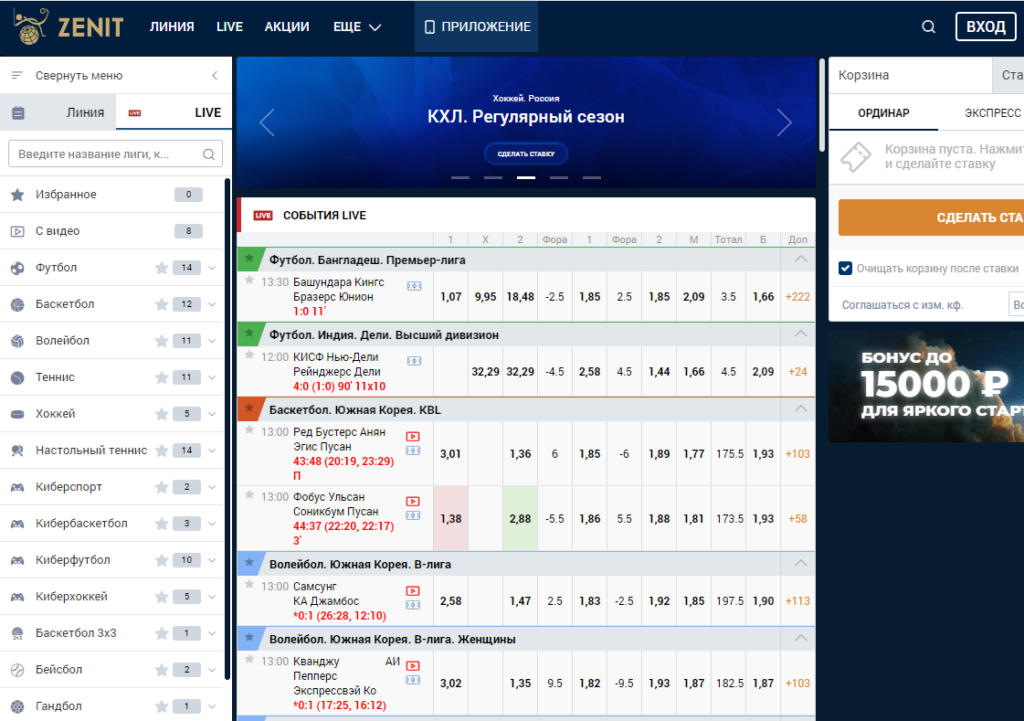Click search icon in league search box
Screen dimensions: 1024x721
(208, 155)
